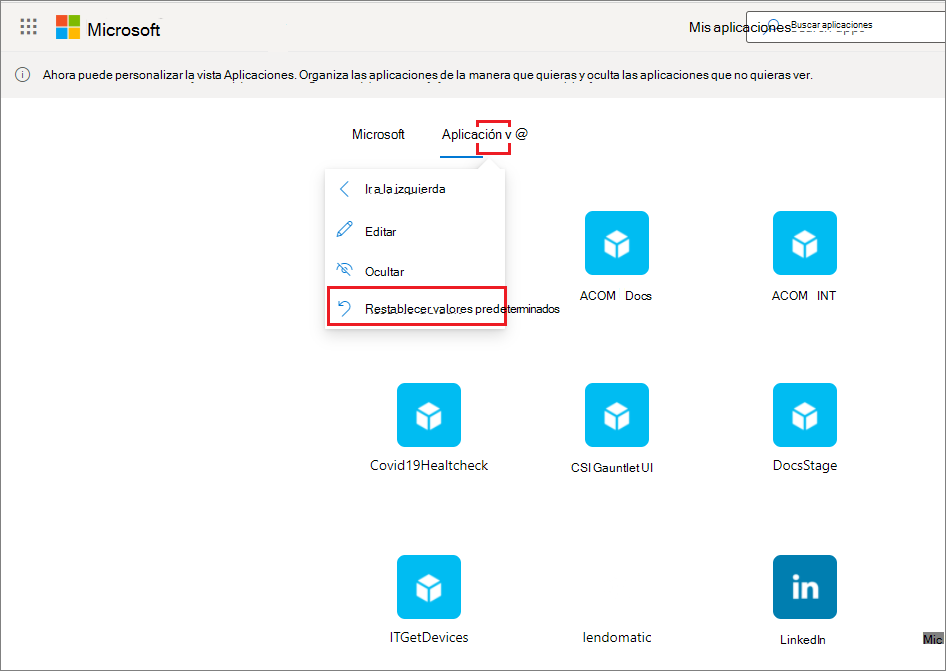Click the crossed-eye icon next to Ocultar
Viewport: 946px width, 671px height.
pyautogui.click(x=344, y=269)
